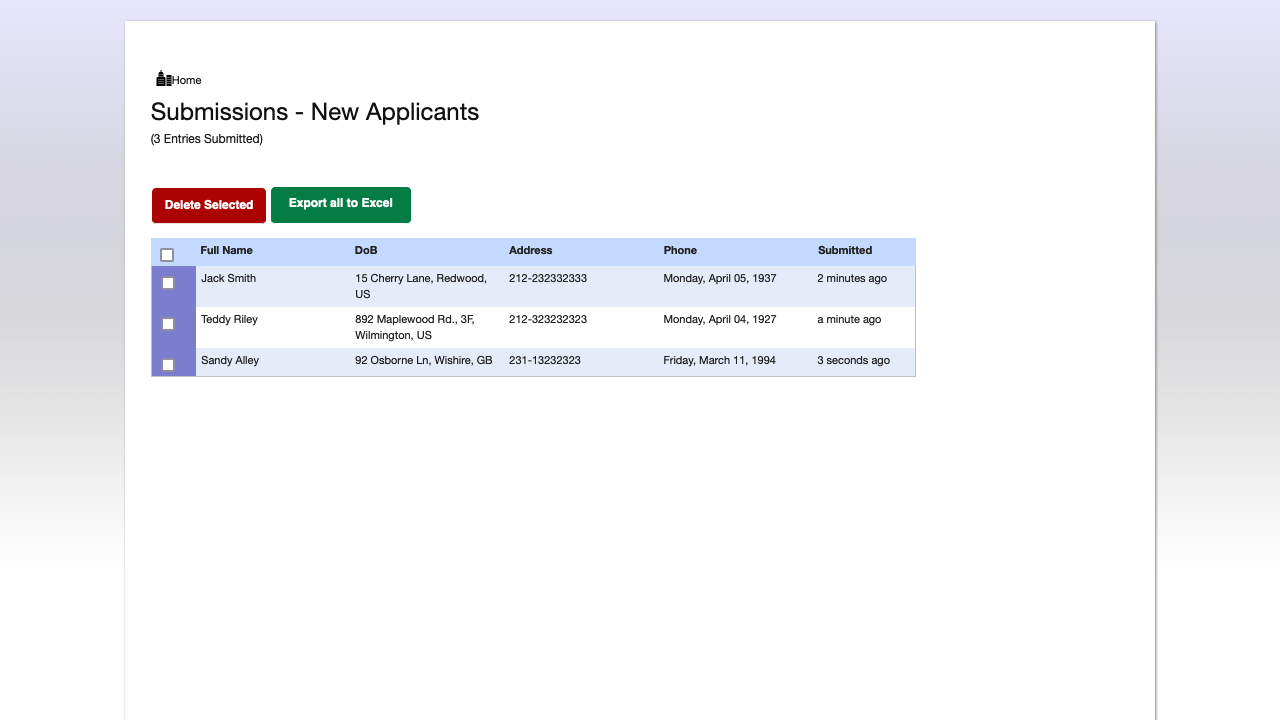Click the Address column header
1280x720 pixels.
[531, 251]
